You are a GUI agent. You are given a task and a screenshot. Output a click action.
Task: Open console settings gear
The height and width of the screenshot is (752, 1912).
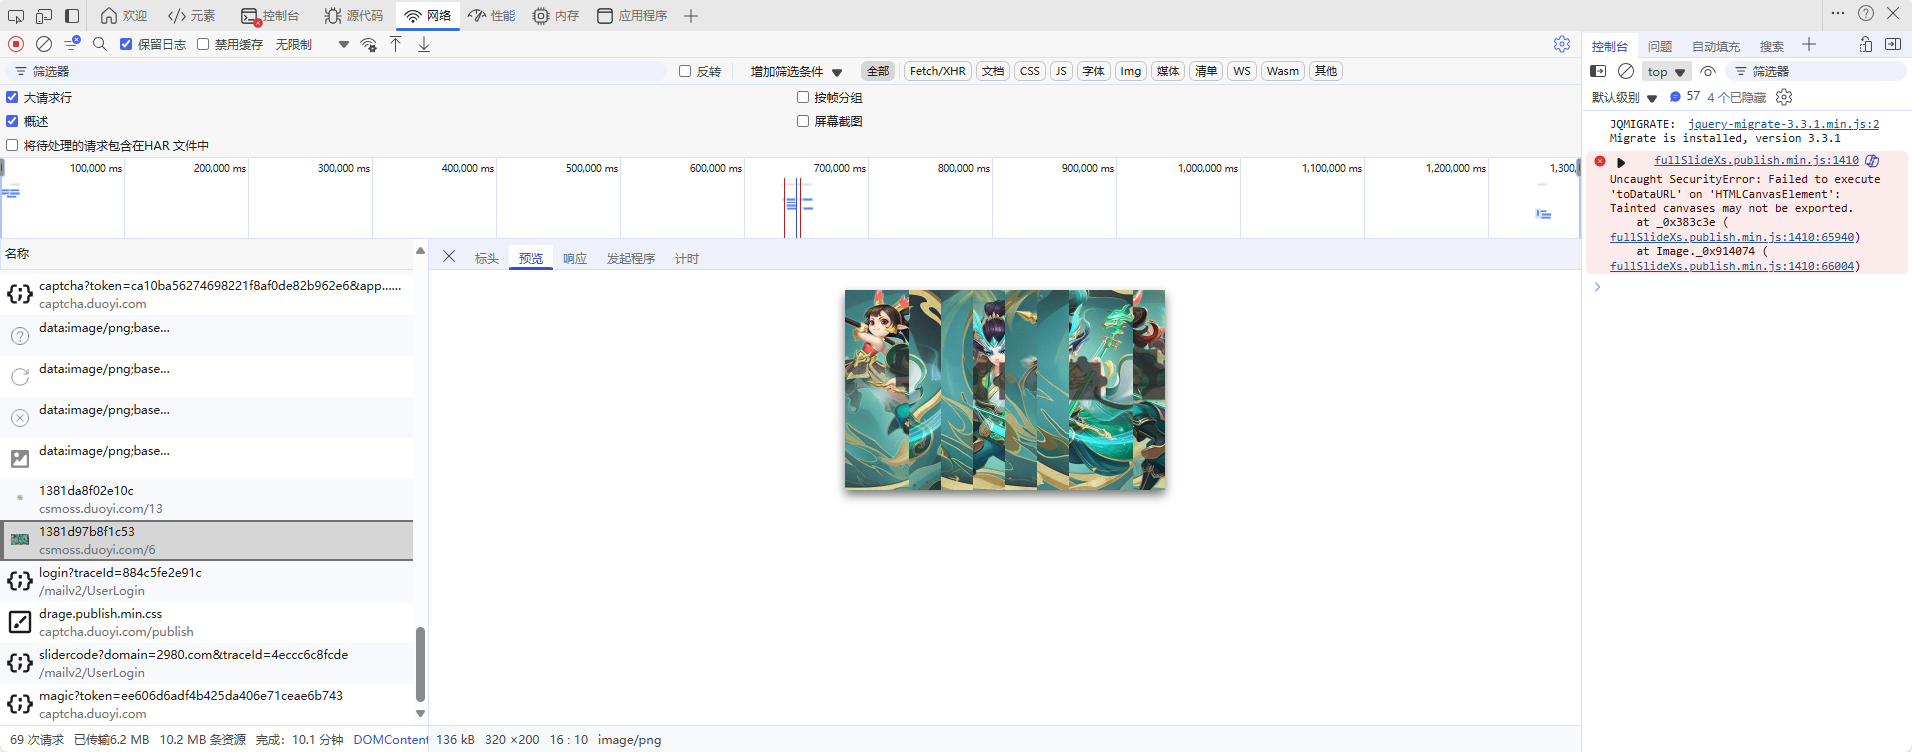1784,97
